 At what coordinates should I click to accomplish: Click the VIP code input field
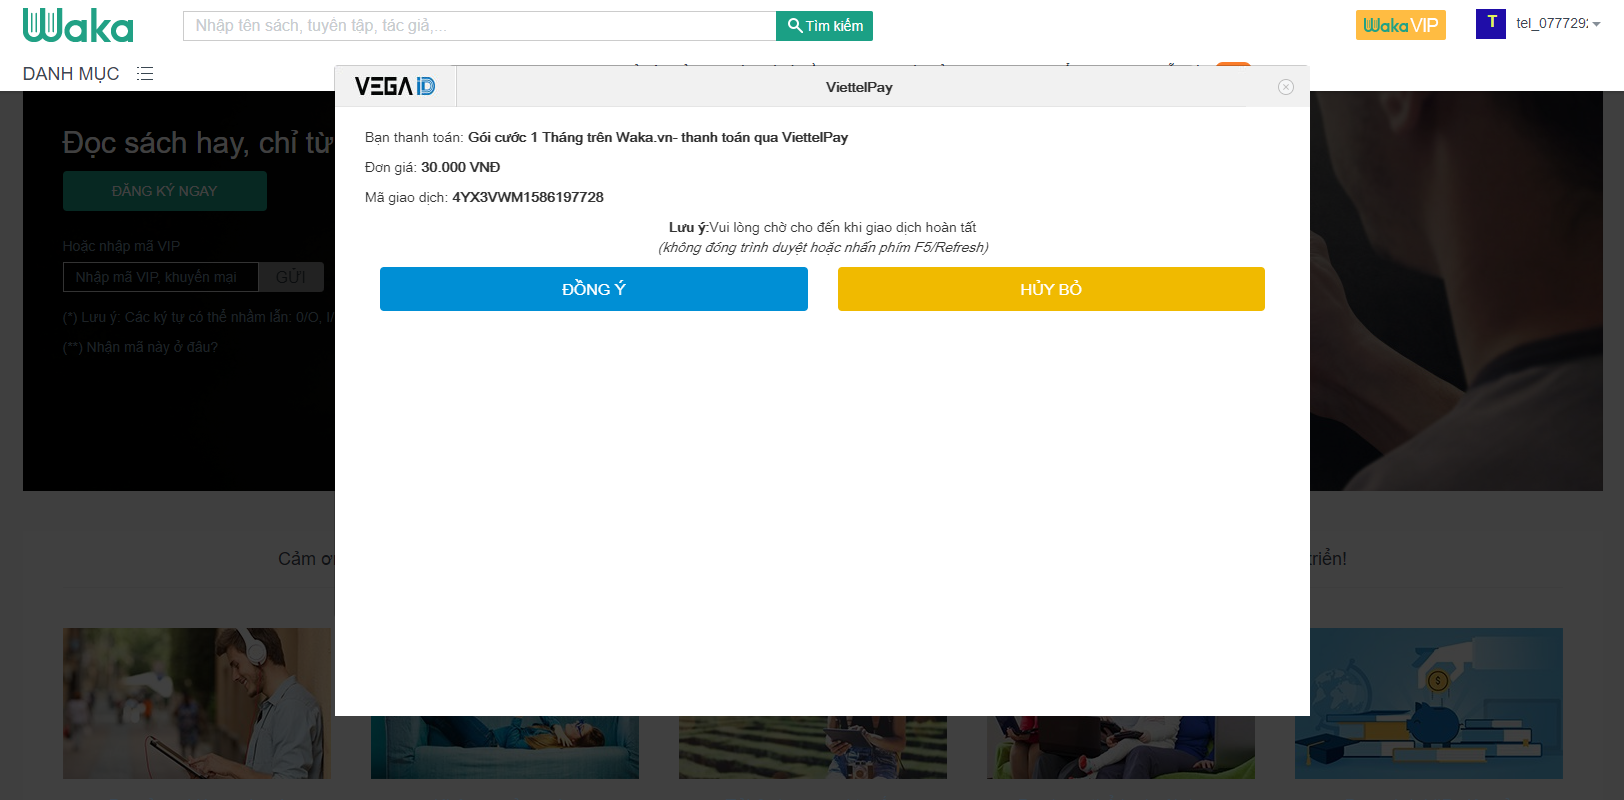(x=160, y=277)
